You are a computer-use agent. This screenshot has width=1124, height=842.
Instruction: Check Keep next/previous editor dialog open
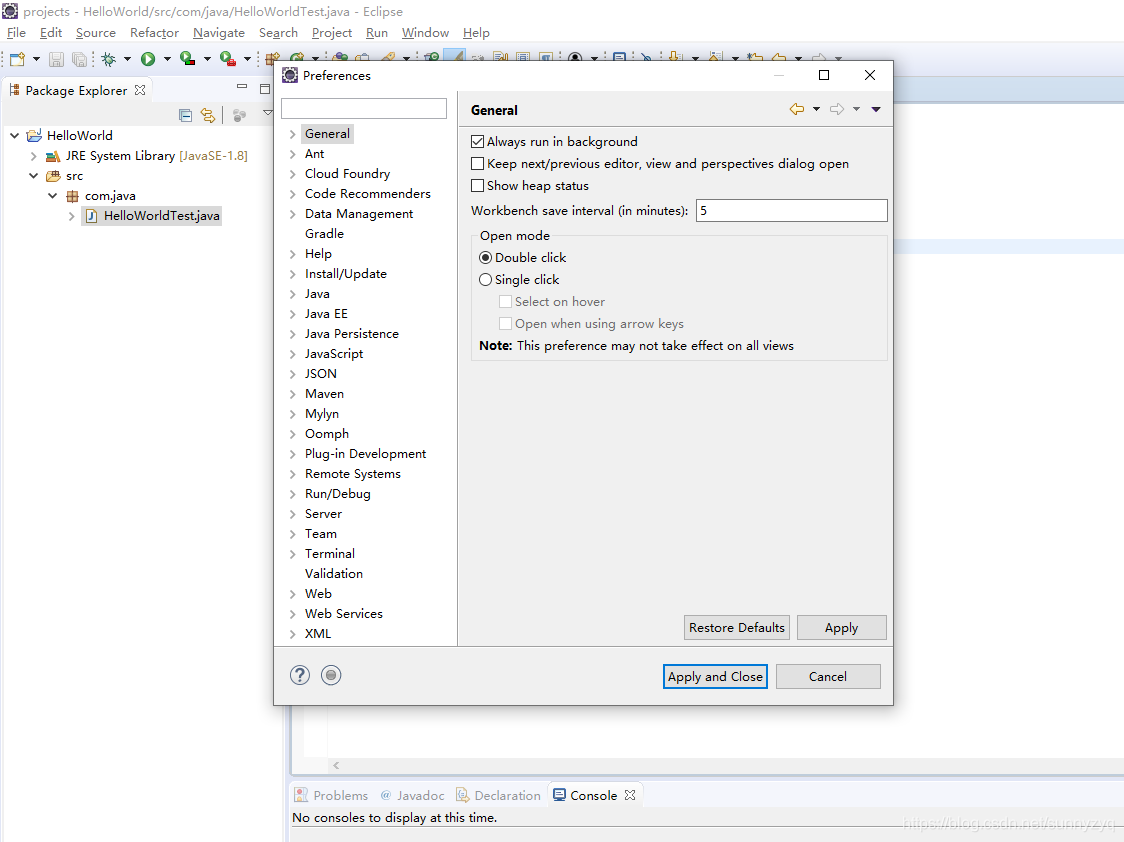pyautogui.click(x=477, y=163)
